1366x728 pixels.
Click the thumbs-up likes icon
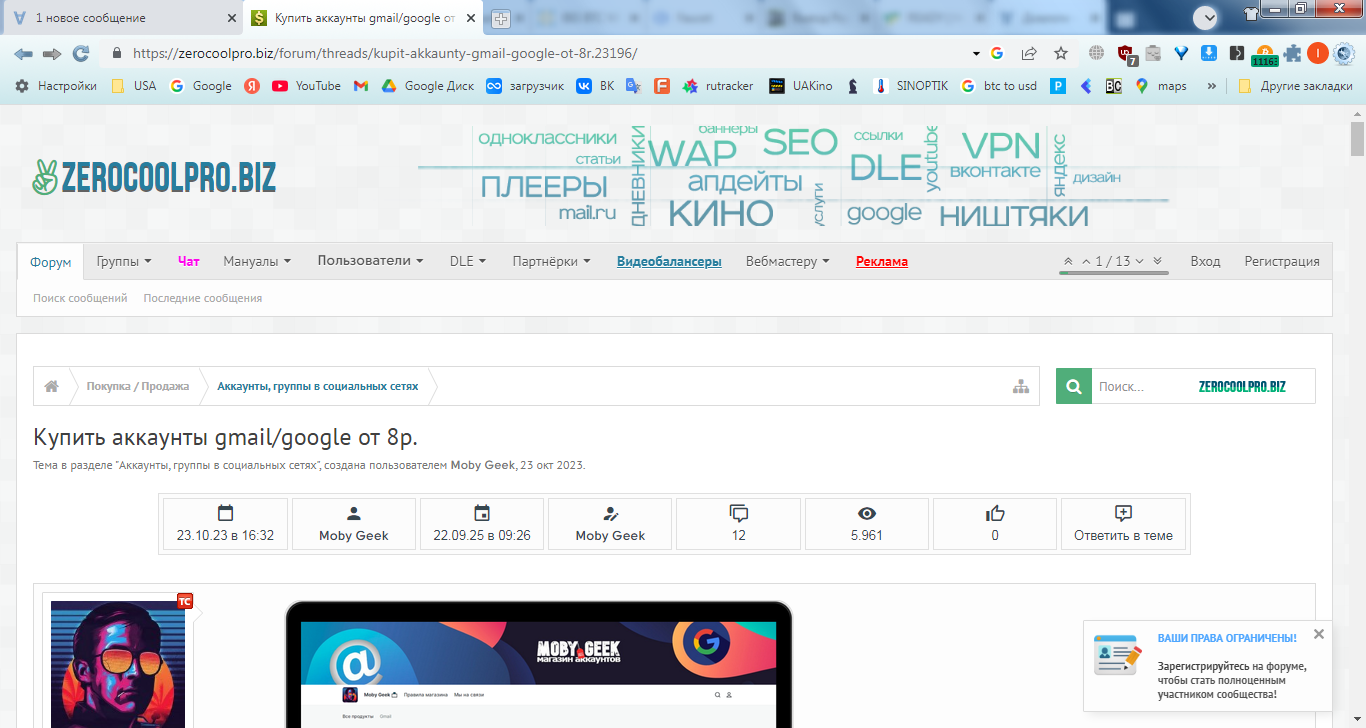(995, 514)
